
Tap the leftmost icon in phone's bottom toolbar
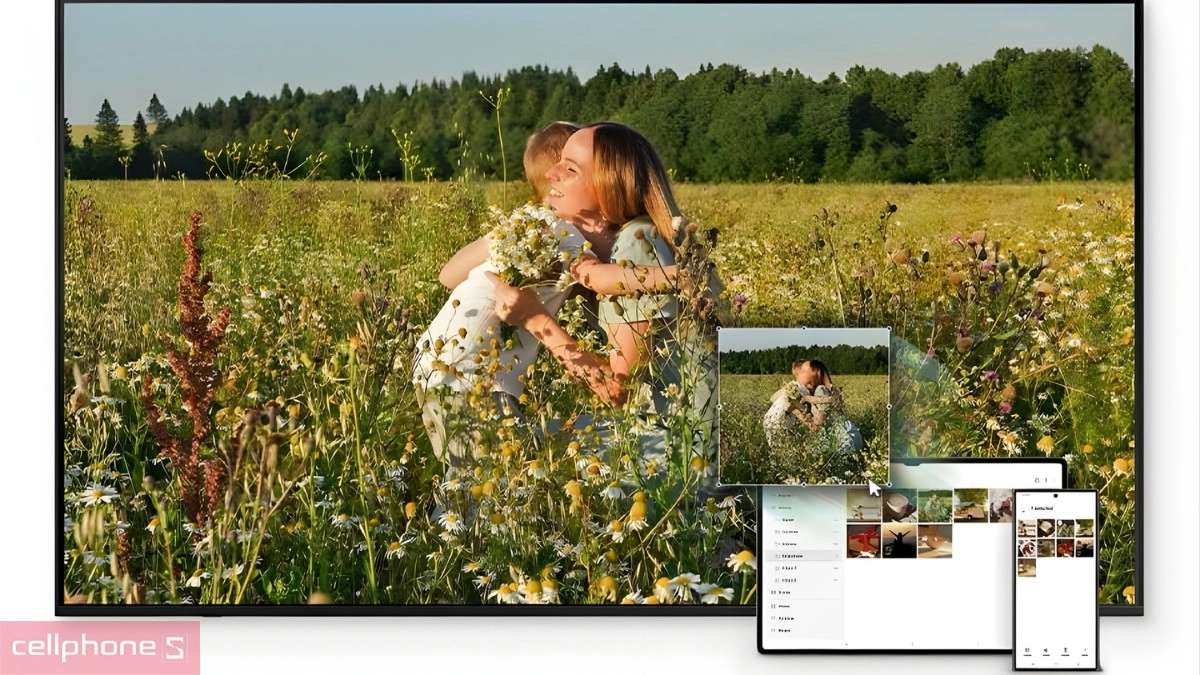coord(1026,651)
